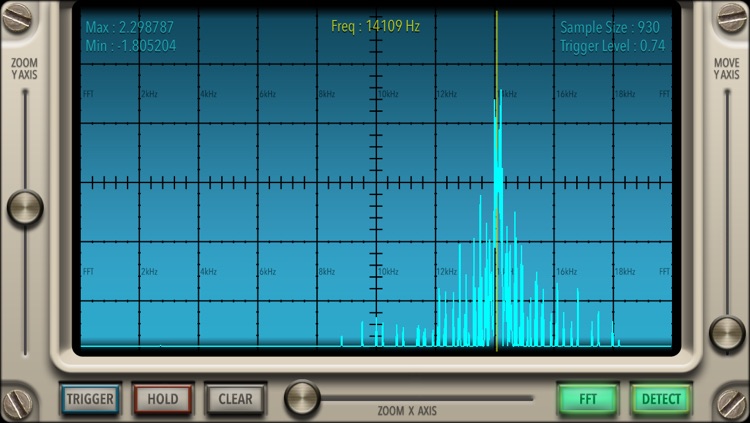The width and height of the screenshot is (750, 423).
Task: Click the Zoom Y Axis slider knob
Action: (x=25, y=208)
